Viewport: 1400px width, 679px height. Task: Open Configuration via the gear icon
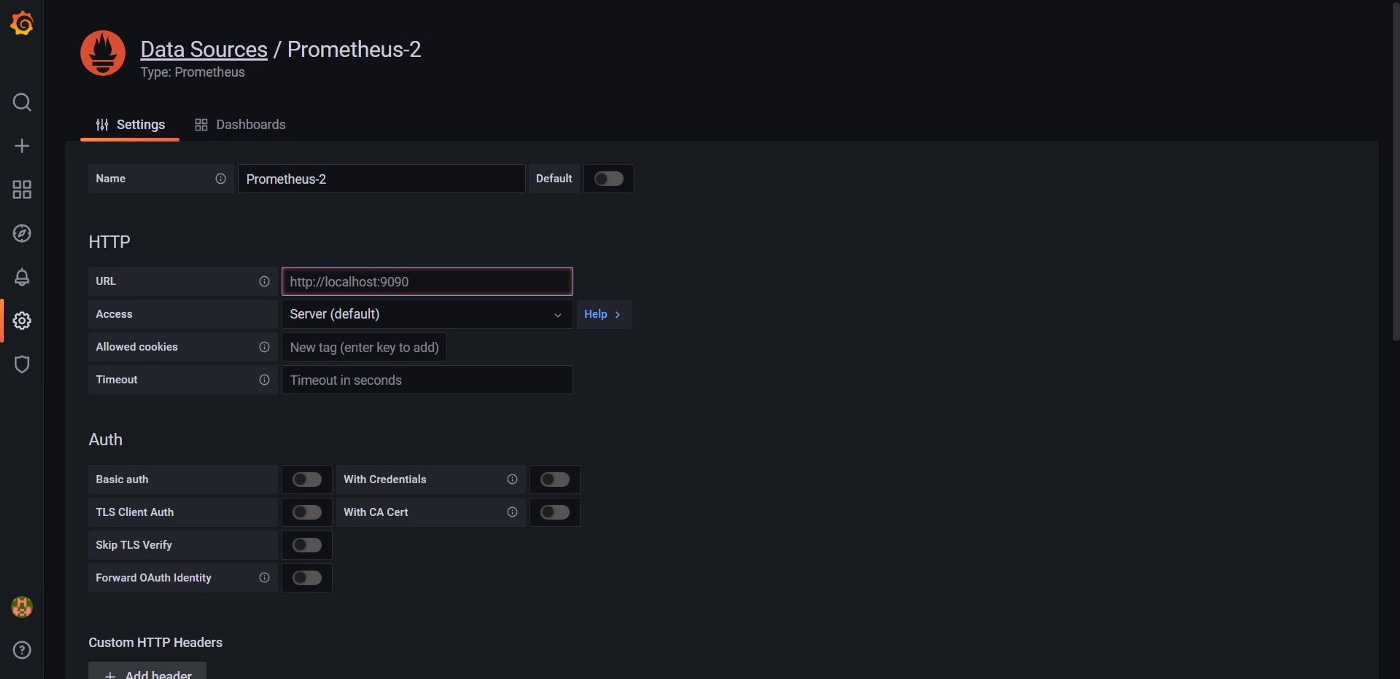[x=22, y=320]
